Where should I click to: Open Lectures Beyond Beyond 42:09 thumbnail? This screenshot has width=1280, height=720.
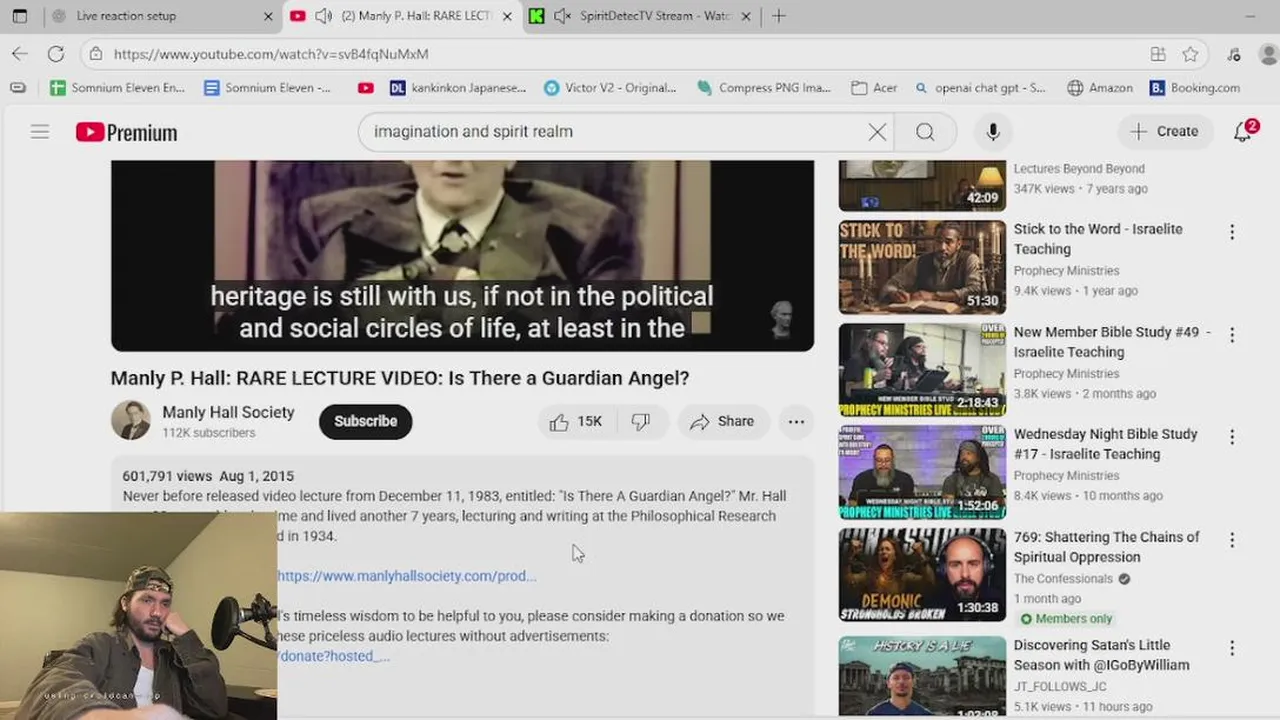[x=922, y=185]
